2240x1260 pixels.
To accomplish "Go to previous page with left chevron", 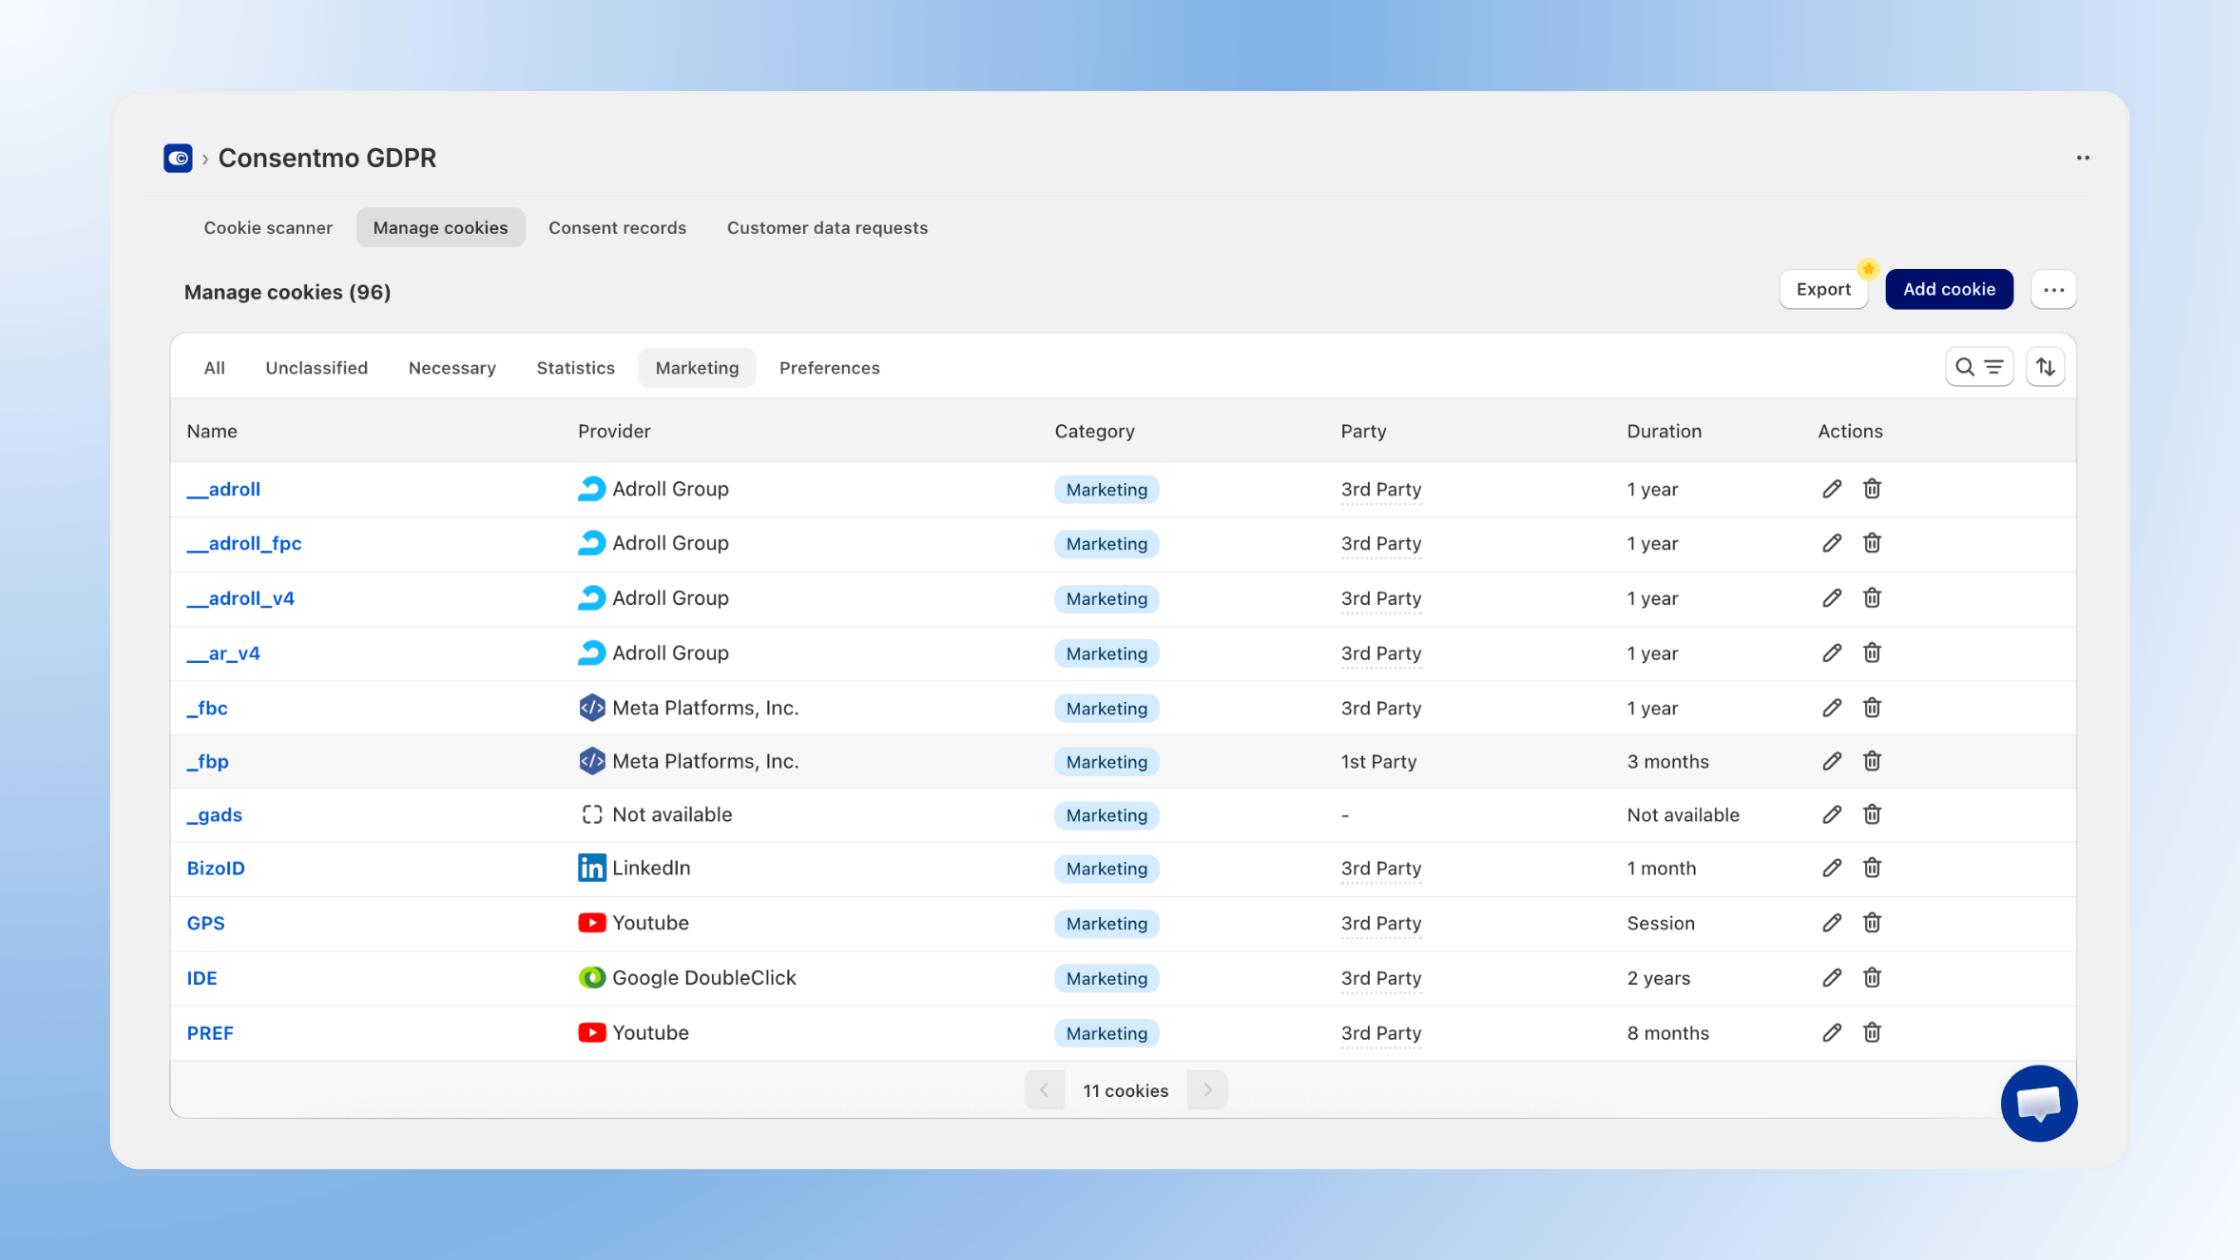I will (1045, 1090).
